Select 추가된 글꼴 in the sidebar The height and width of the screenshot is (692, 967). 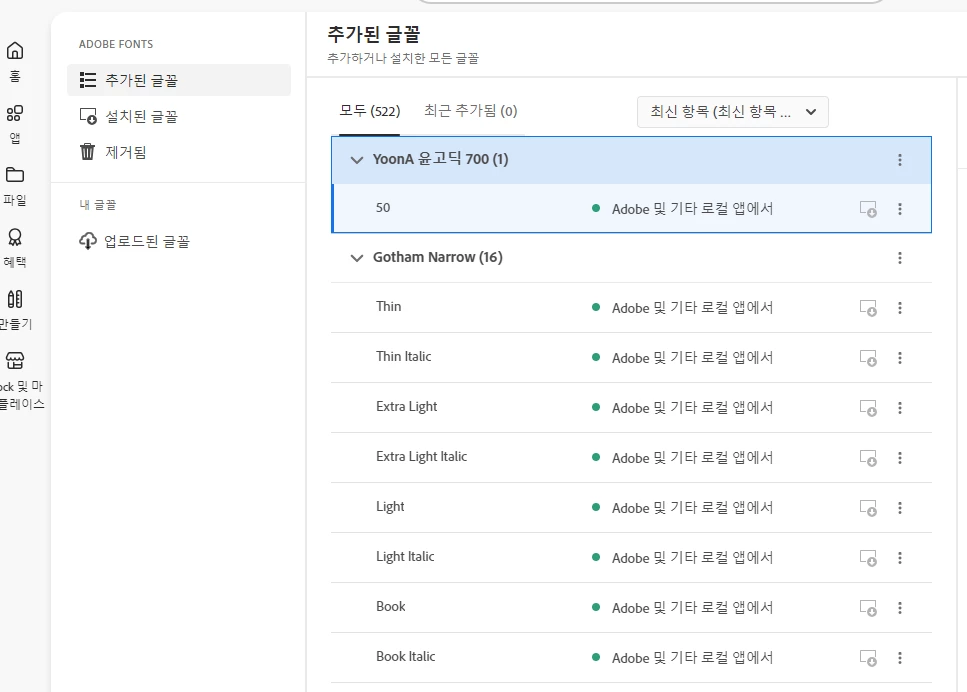(179, 80)
